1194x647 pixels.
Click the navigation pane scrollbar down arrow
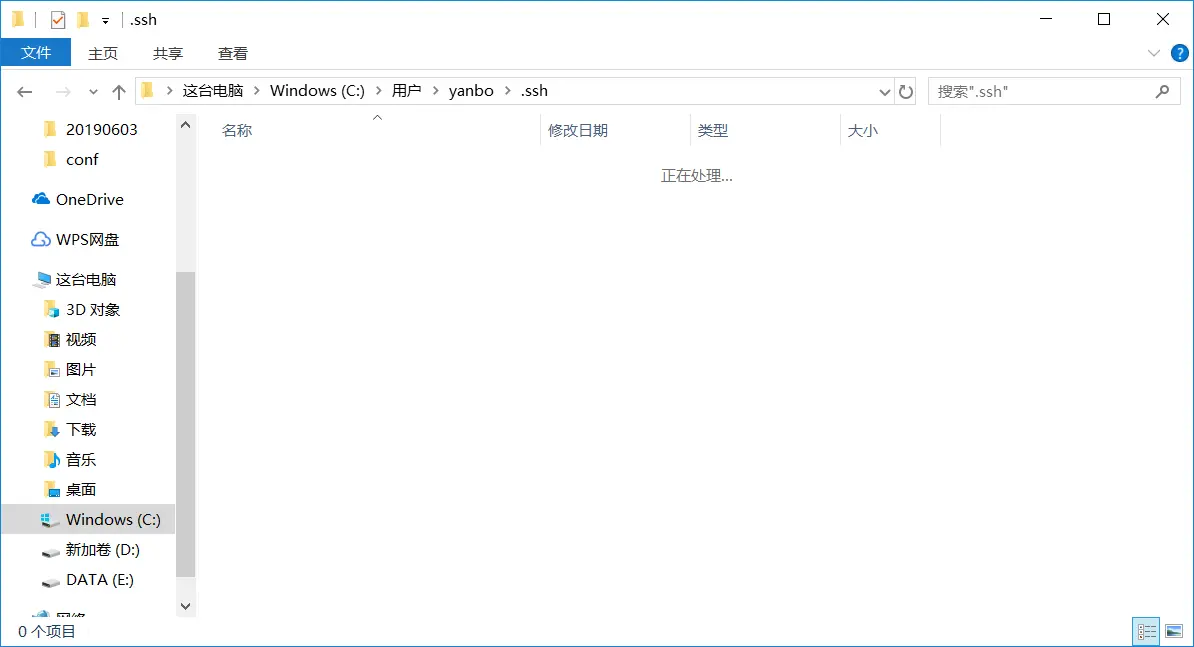[185, 605]
